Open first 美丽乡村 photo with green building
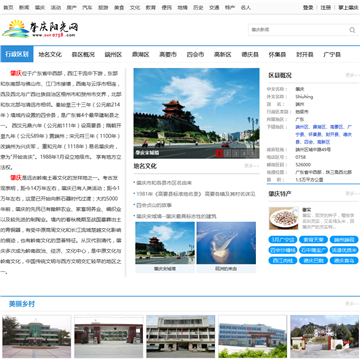360x360 pixels. pyautogui.click(x=37, y=337)
